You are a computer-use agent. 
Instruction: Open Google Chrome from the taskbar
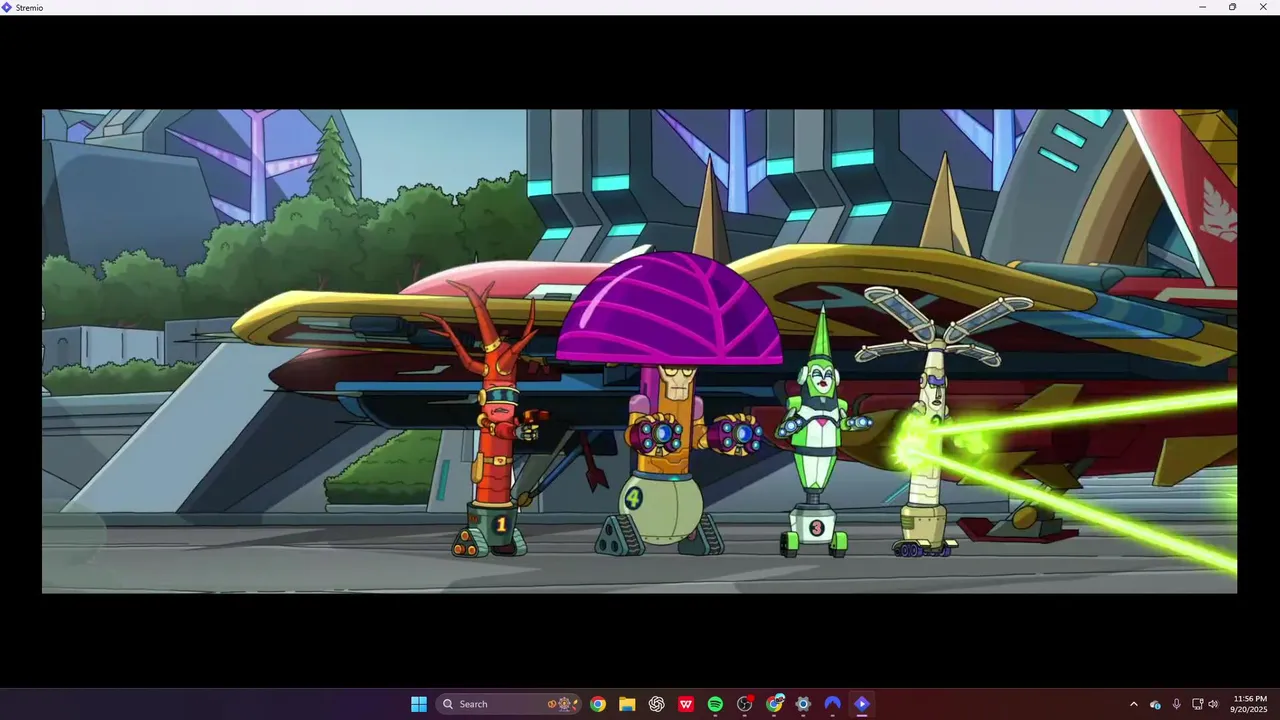[x=597, y=704]
